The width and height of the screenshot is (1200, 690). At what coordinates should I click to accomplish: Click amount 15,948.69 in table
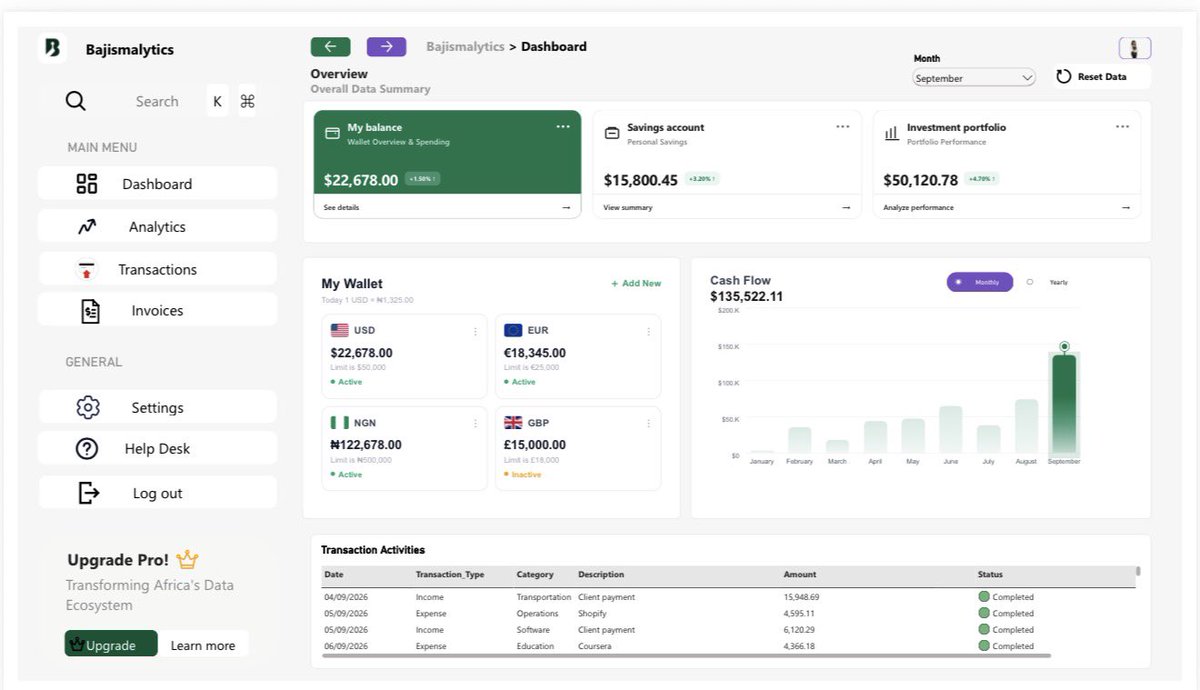coord(801,597)
